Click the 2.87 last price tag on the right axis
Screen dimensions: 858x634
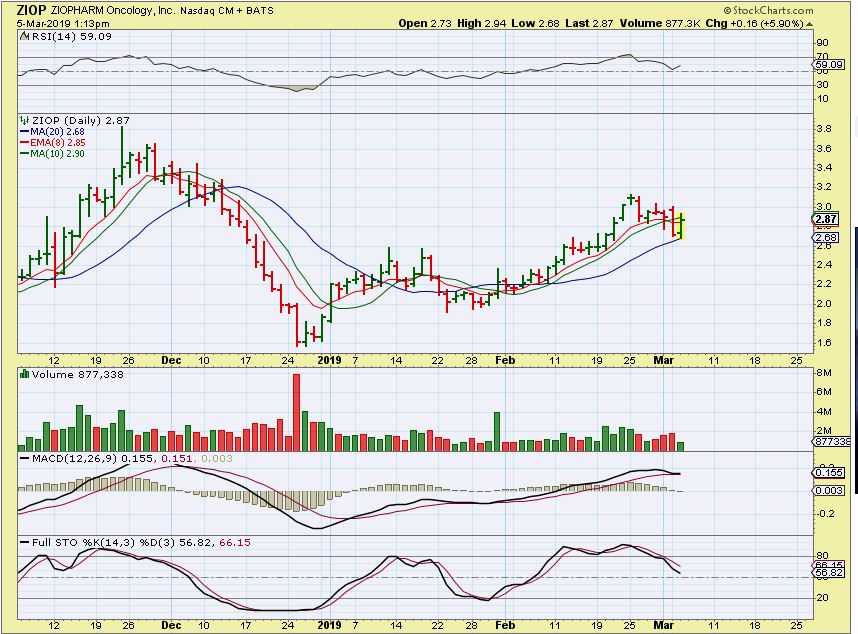pos(826,219)
